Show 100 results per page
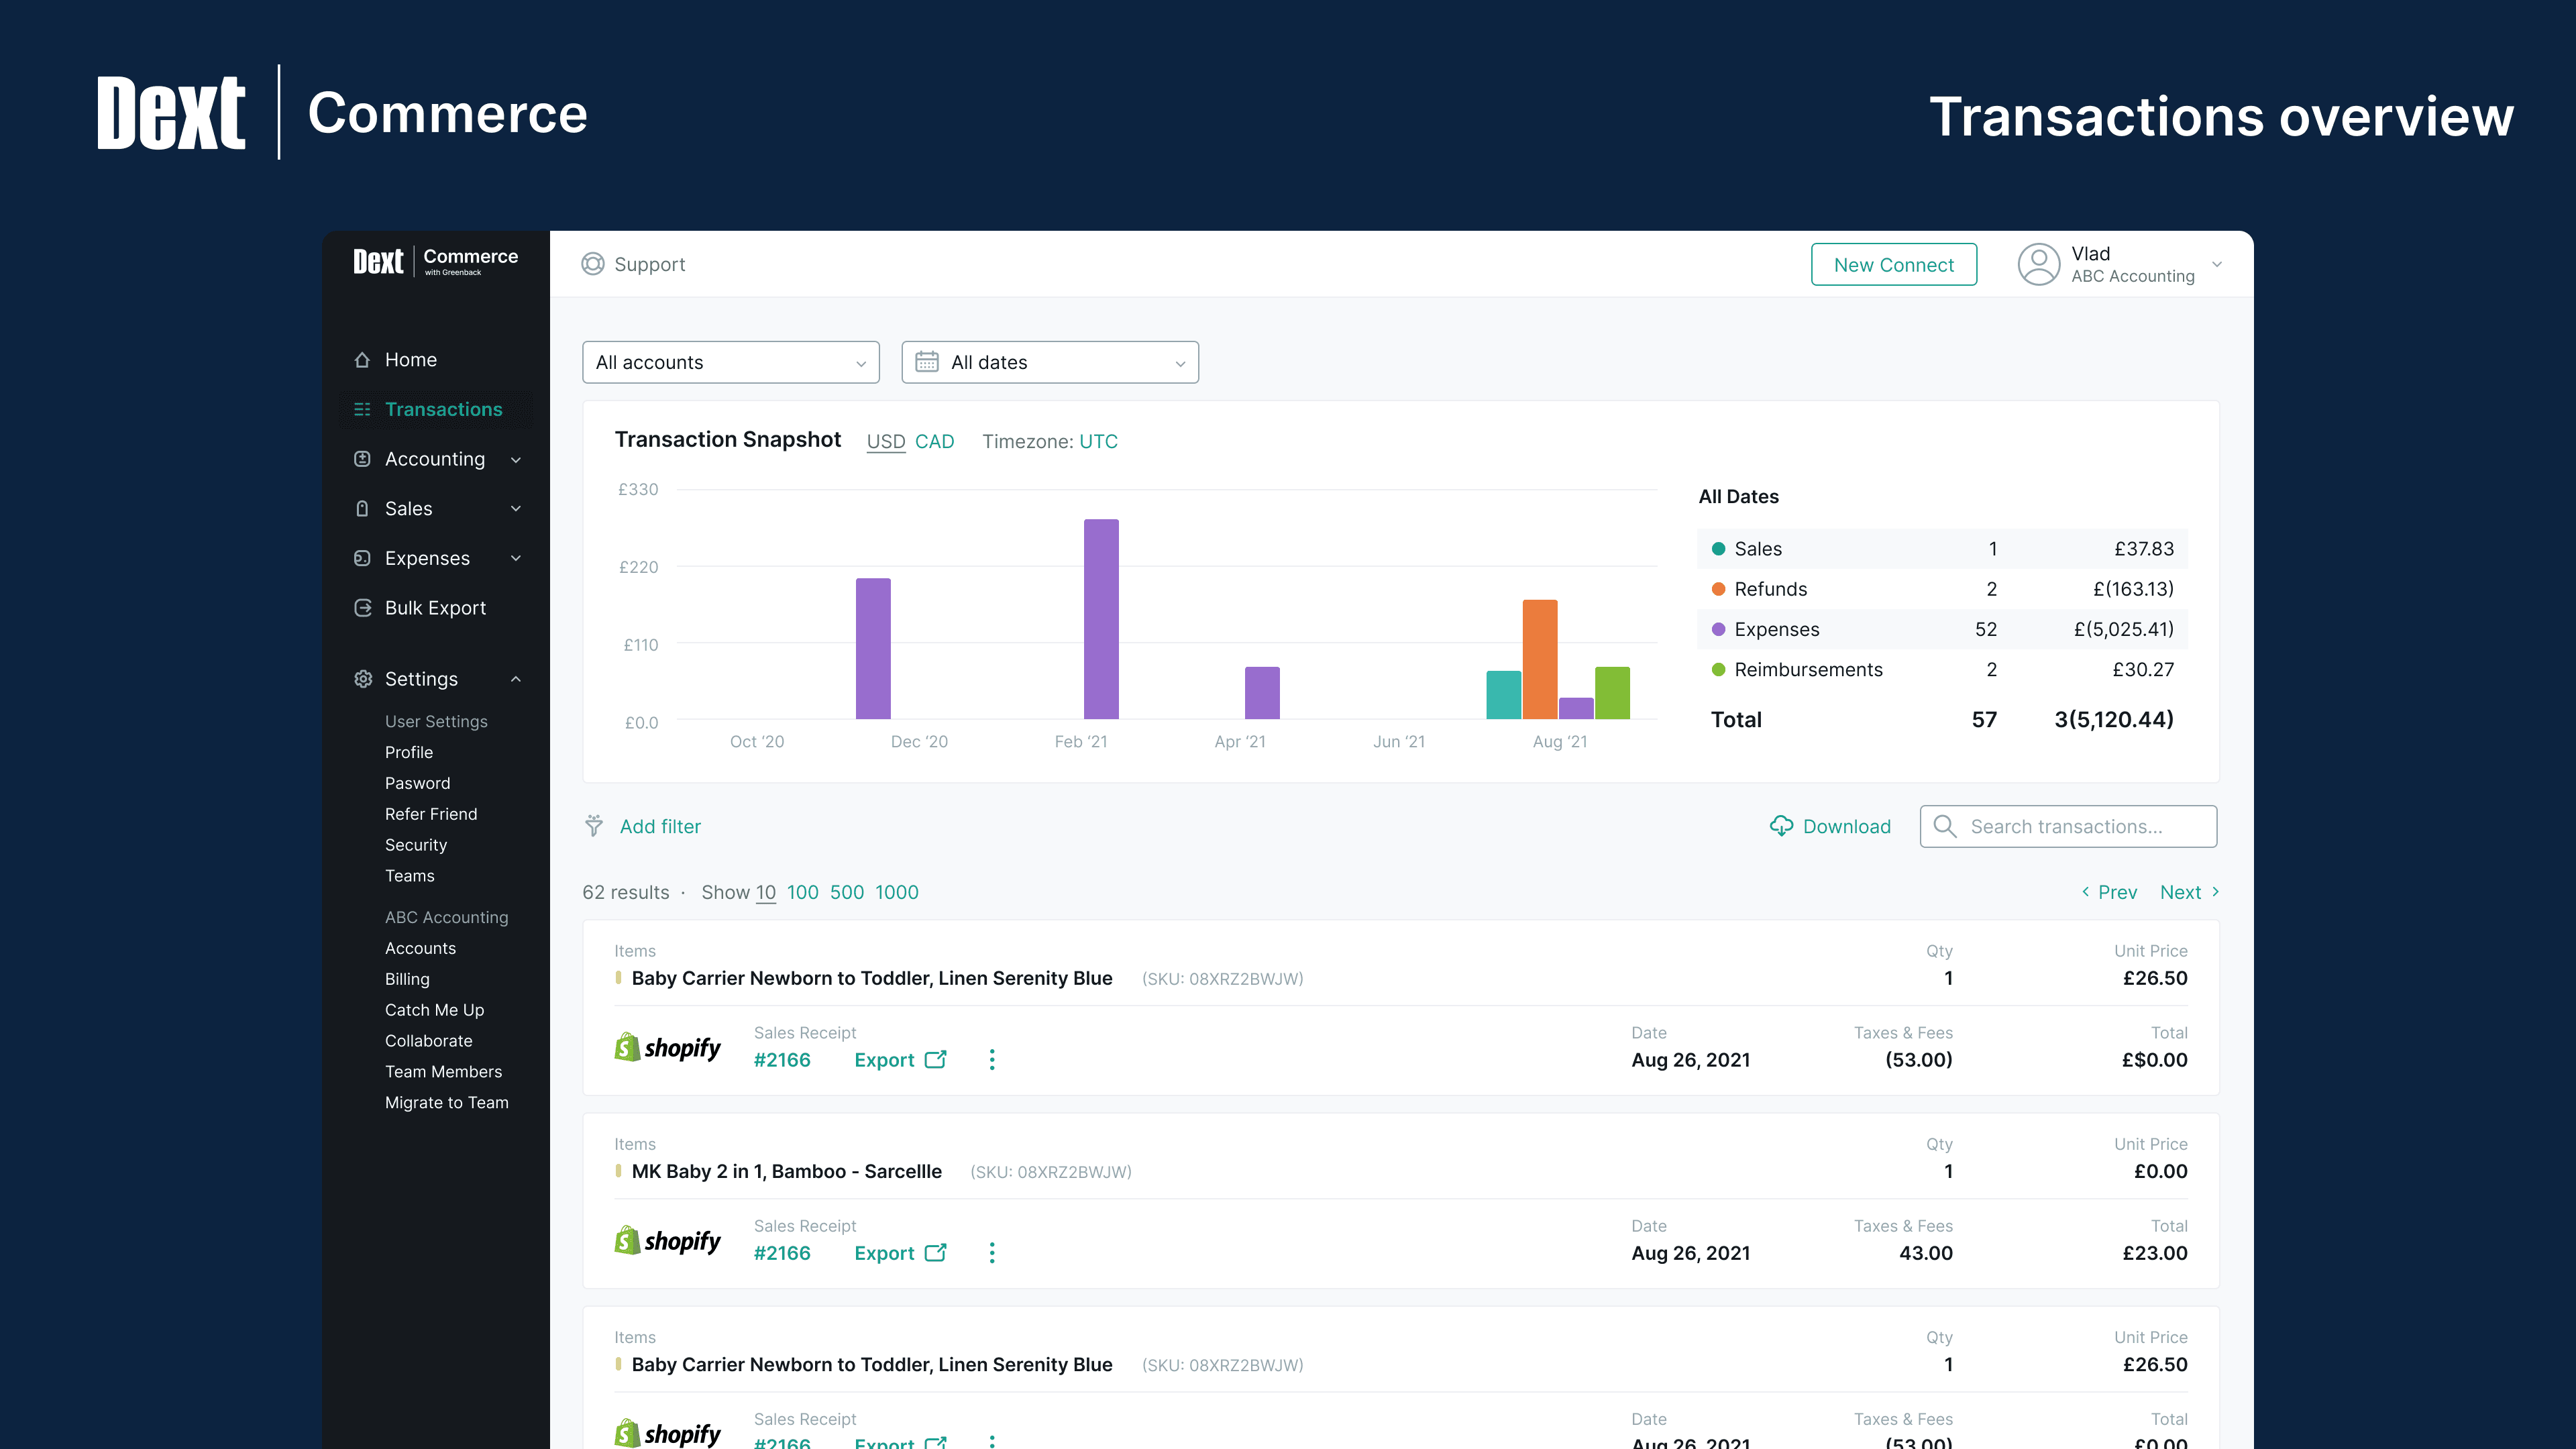Screen dimensions: 2576x1449 coord(802,892)
